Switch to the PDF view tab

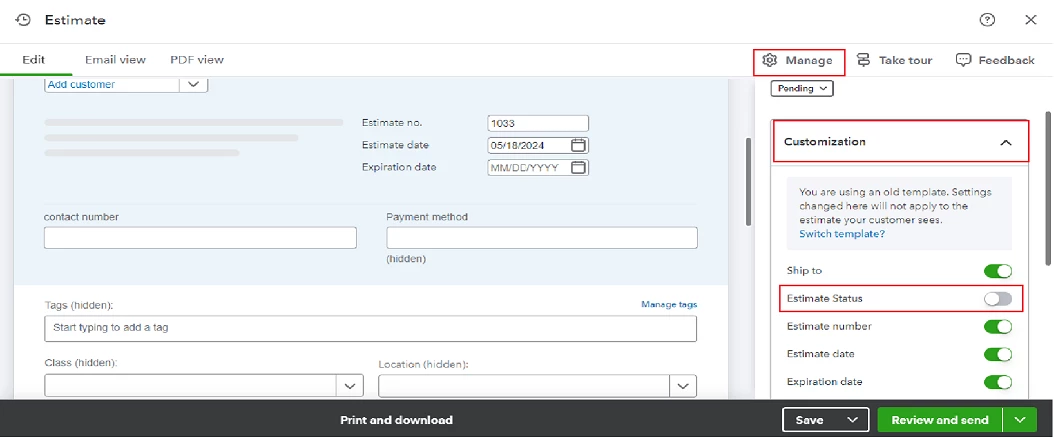click(197, 60)
